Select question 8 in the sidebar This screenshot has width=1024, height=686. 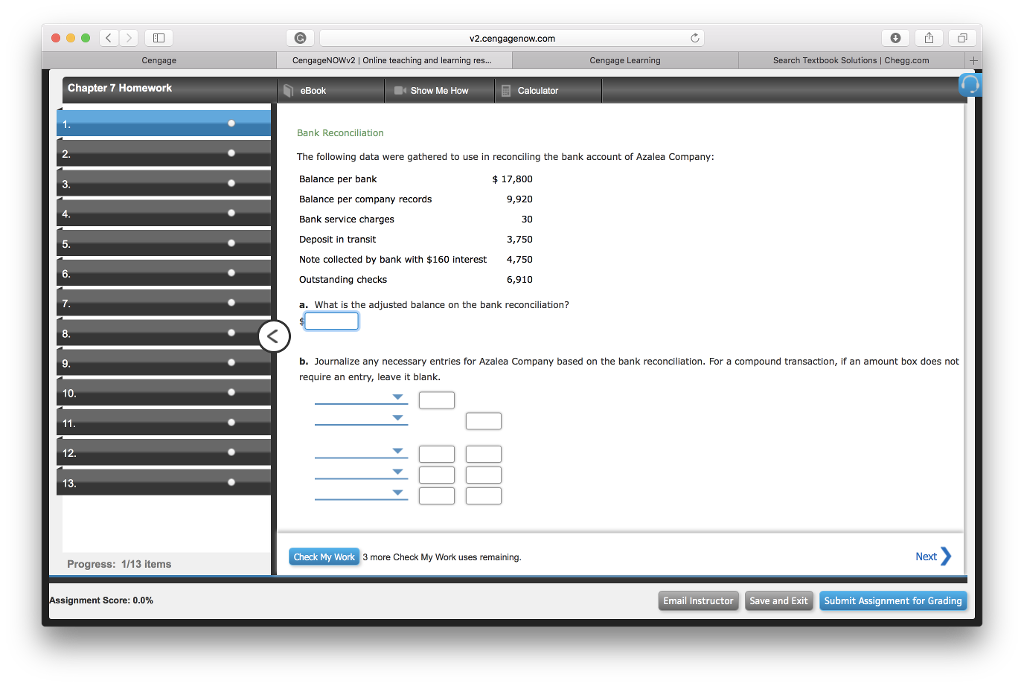coord(164,333)
